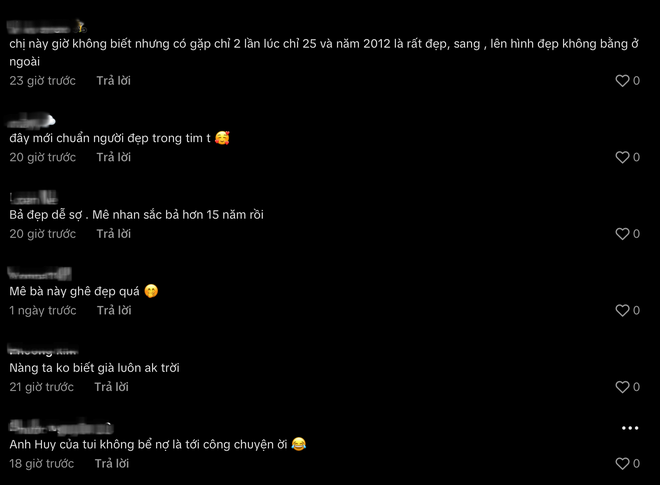Screen dimensions: 660x485
Task: Select the comment text 'Mê nhan sắc bả hơn 15 năm'
Action: point(170,215)
